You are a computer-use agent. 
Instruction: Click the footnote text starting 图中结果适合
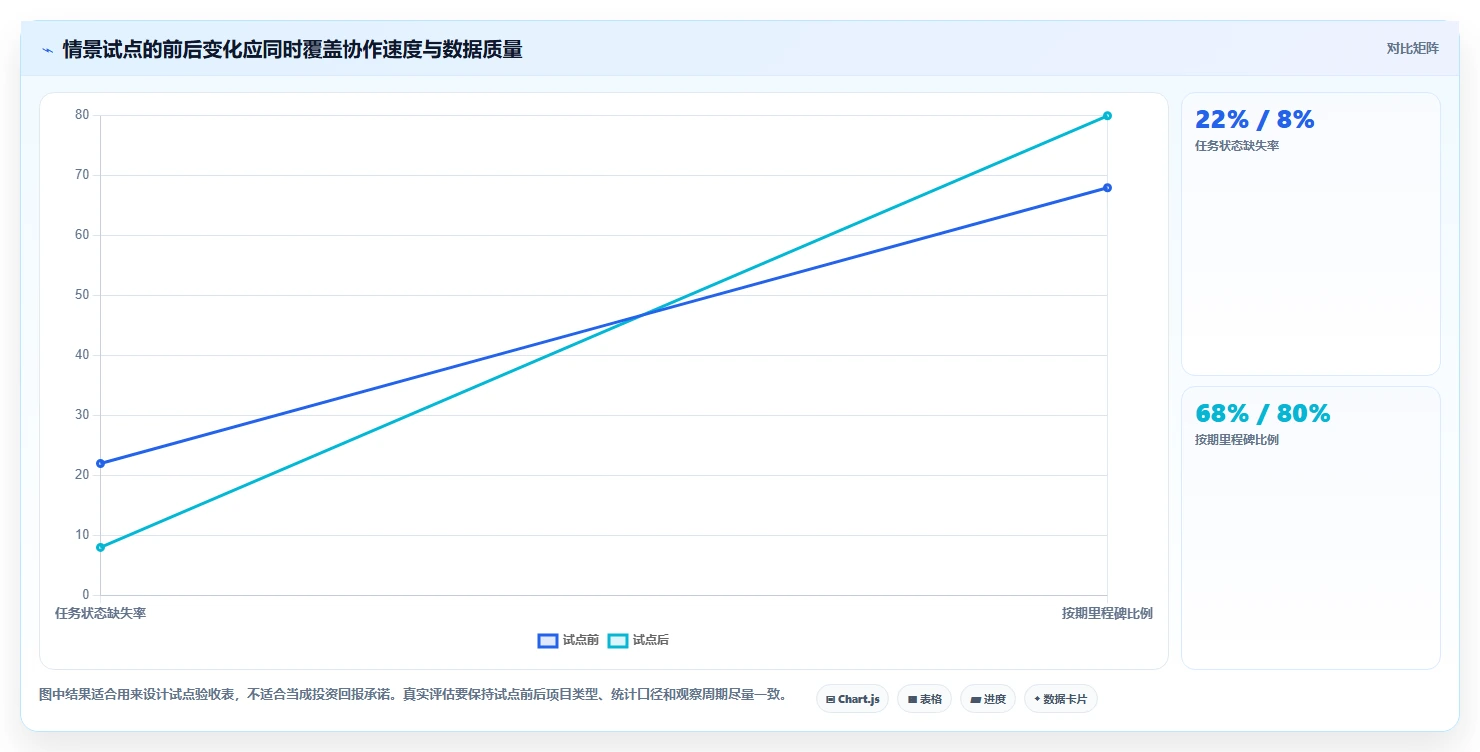point(413,695)
